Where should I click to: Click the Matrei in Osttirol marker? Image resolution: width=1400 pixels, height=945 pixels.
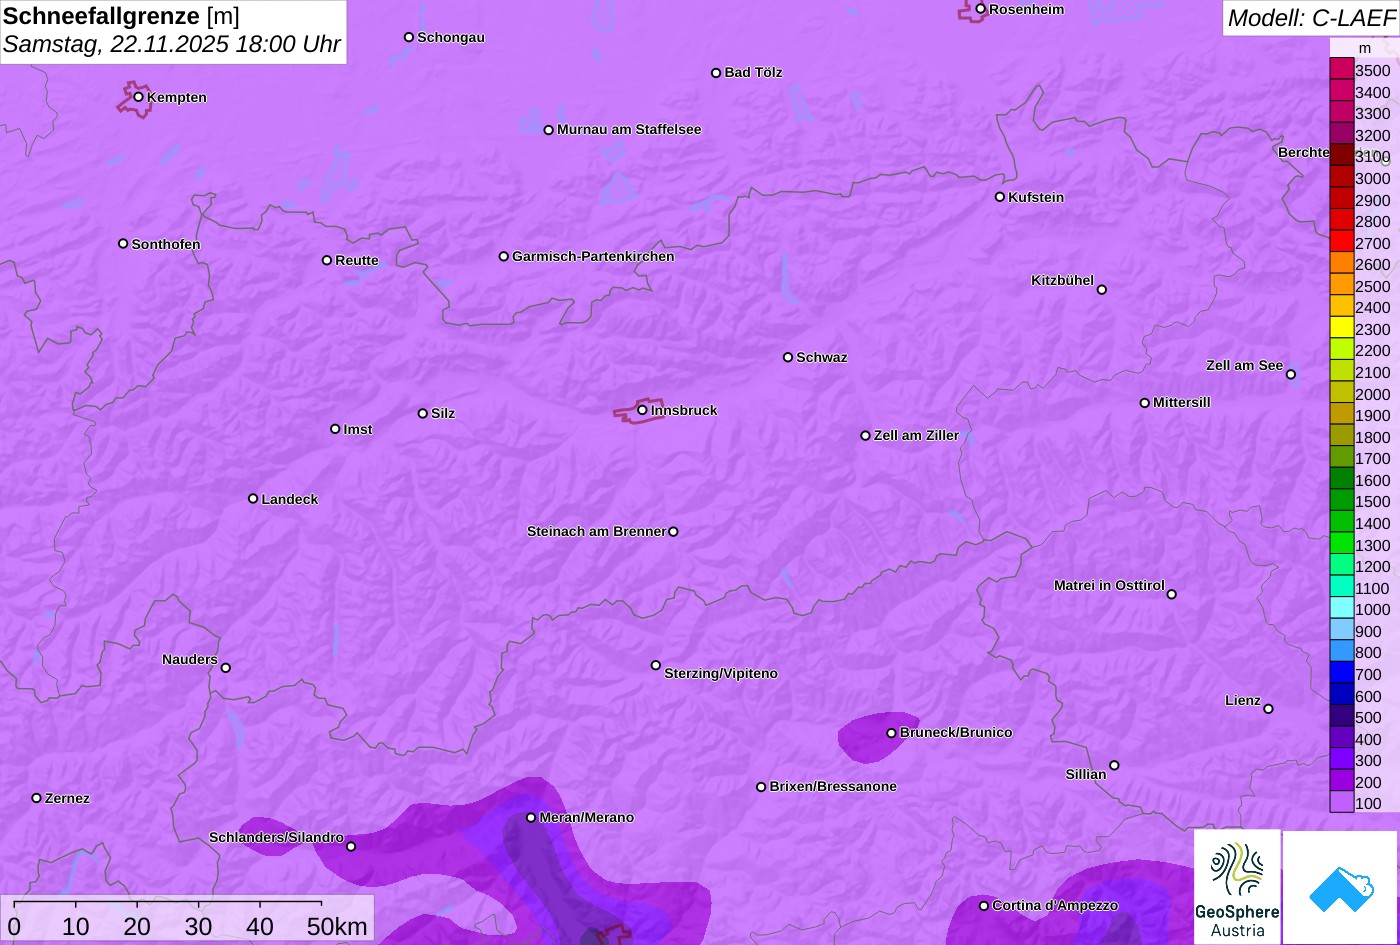1172,594
